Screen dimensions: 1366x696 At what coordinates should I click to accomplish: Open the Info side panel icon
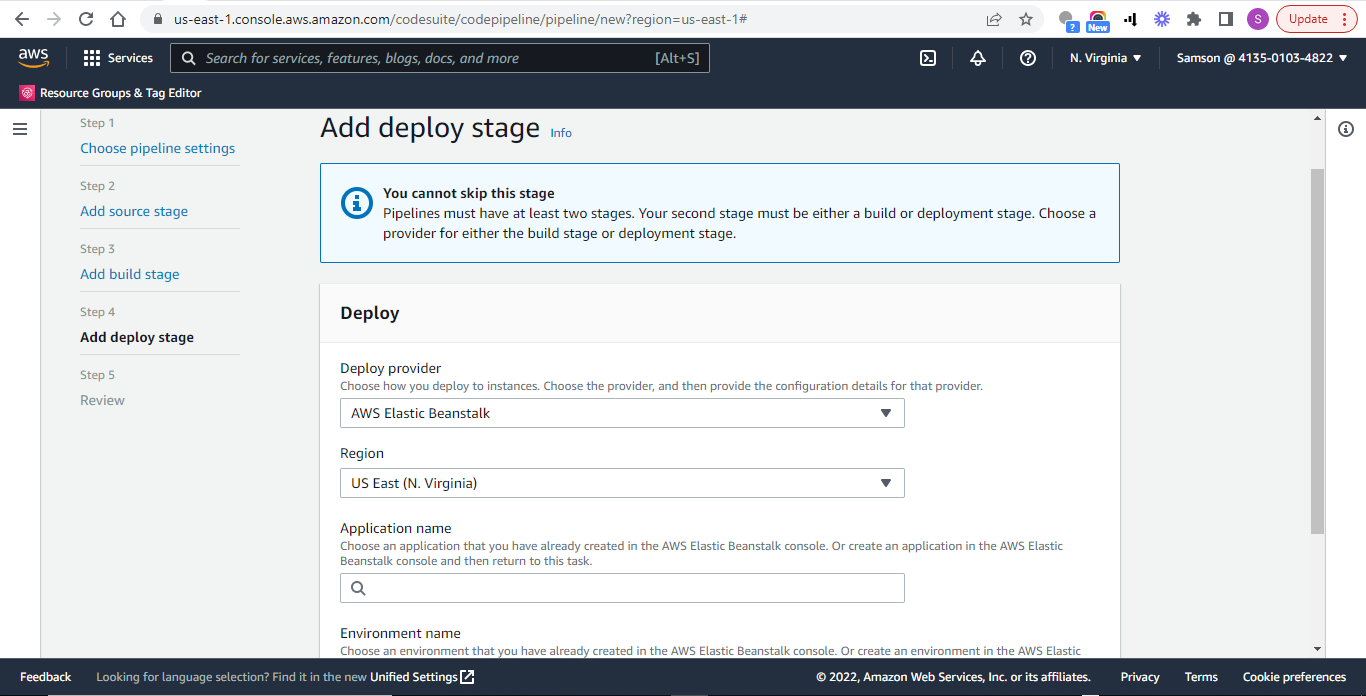[1345, 129]
